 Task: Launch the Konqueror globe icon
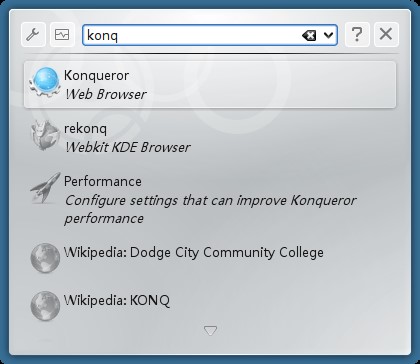click(x=45, y=82)
